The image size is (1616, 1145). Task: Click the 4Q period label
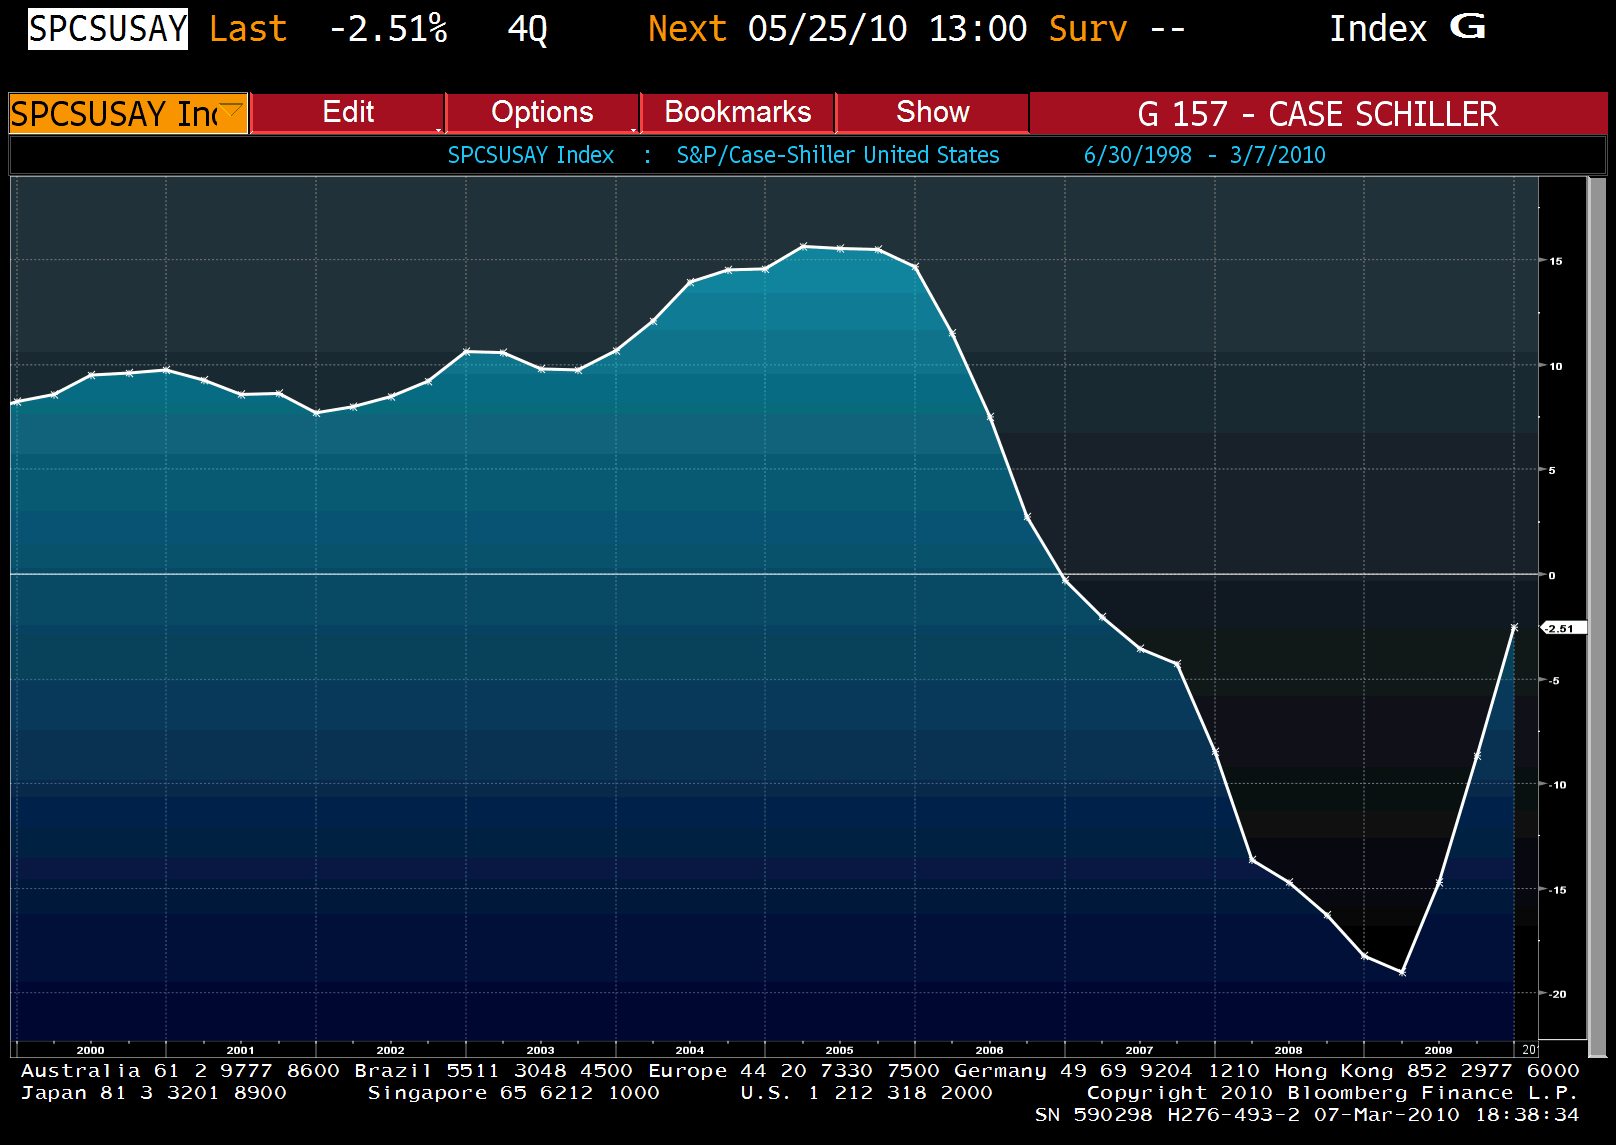click(x=527, y=30)
